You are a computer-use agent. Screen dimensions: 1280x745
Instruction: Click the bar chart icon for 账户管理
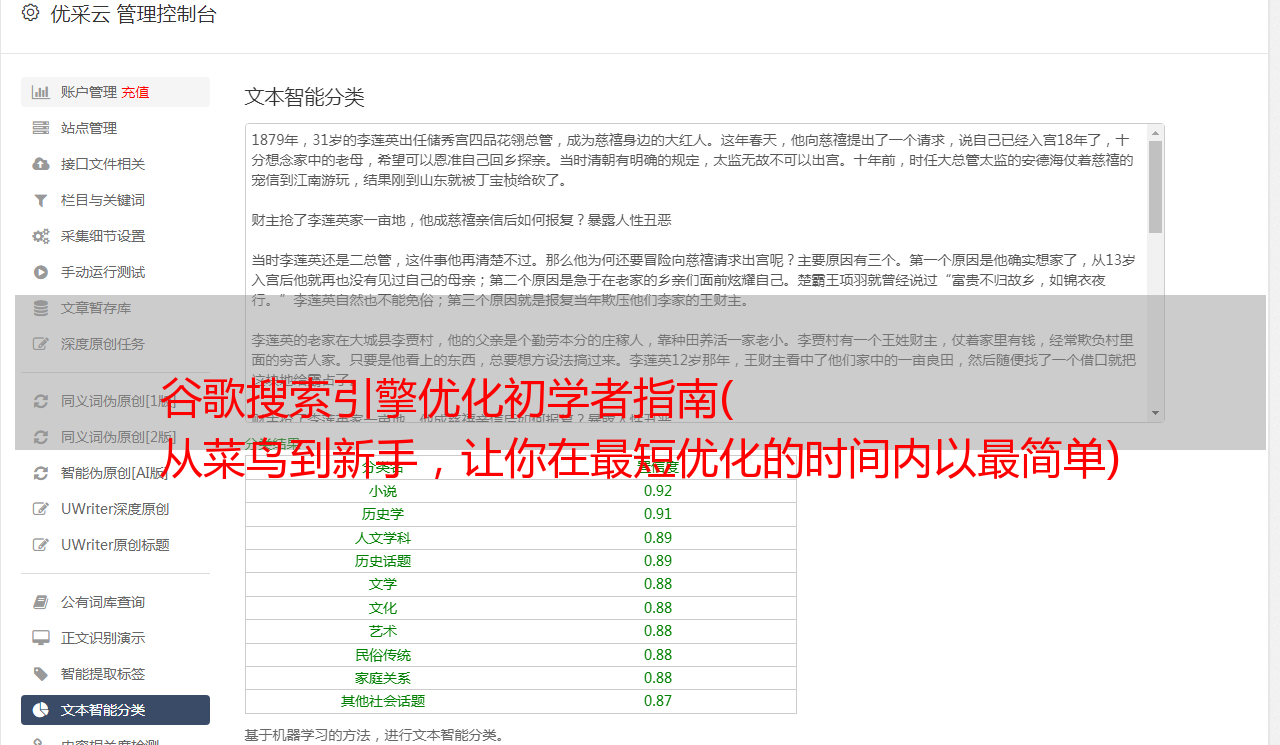click(41, 92)
